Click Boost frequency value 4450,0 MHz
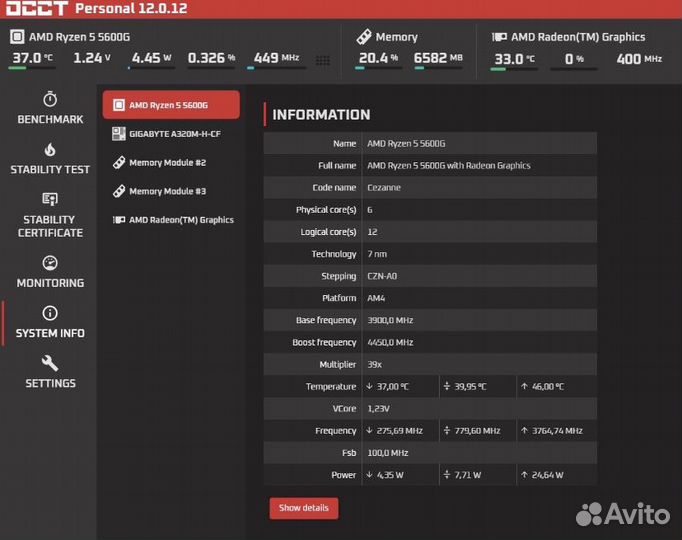Viewport: 682px width, 540px height. pos(390,343)
